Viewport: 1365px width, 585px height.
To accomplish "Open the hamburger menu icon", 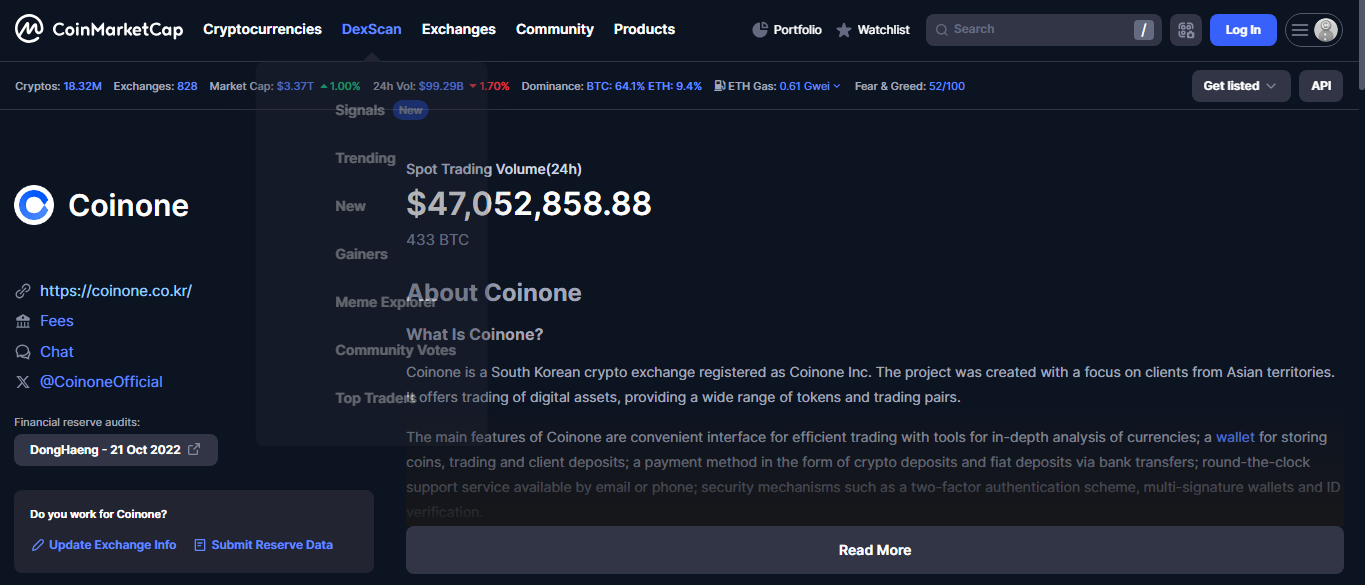I will 1300,30.
